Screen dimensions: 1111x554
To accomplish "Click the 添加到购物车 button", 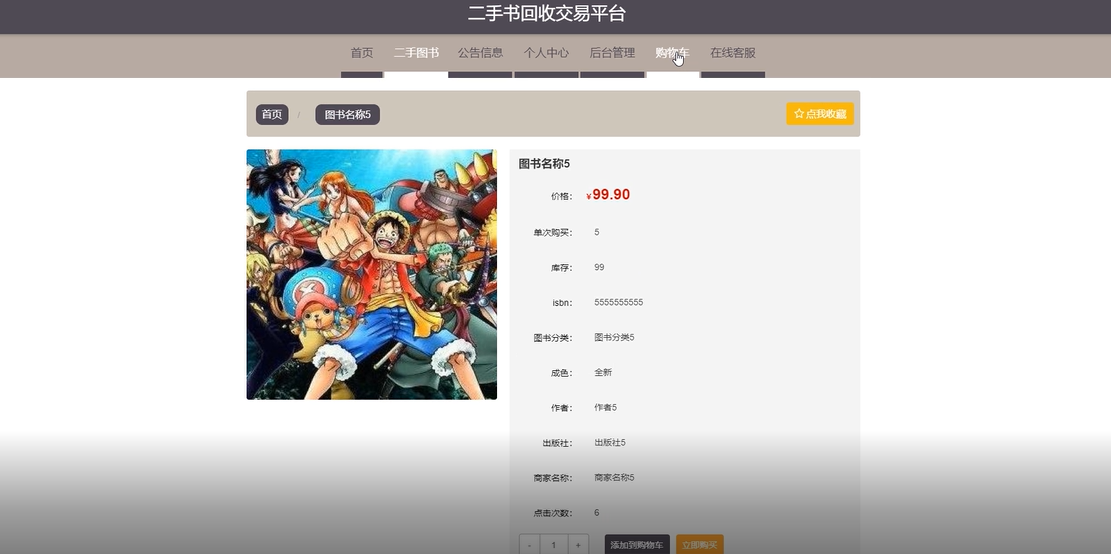I will 637,545.
